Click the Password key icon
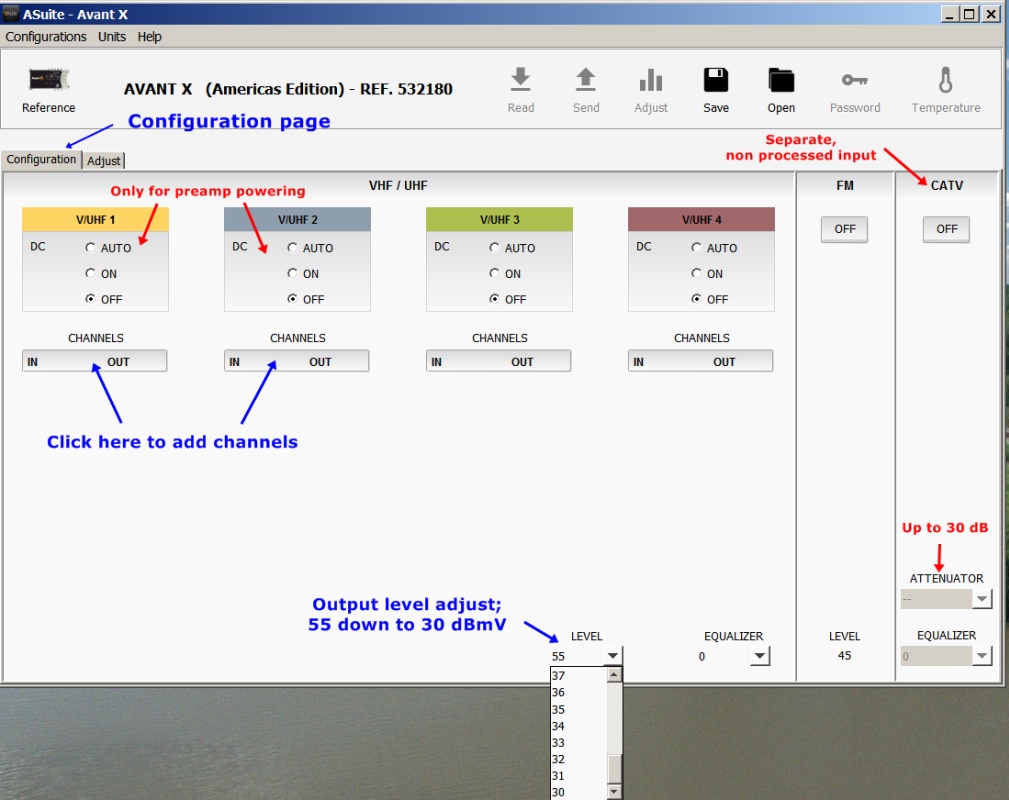 click(855, 80)
